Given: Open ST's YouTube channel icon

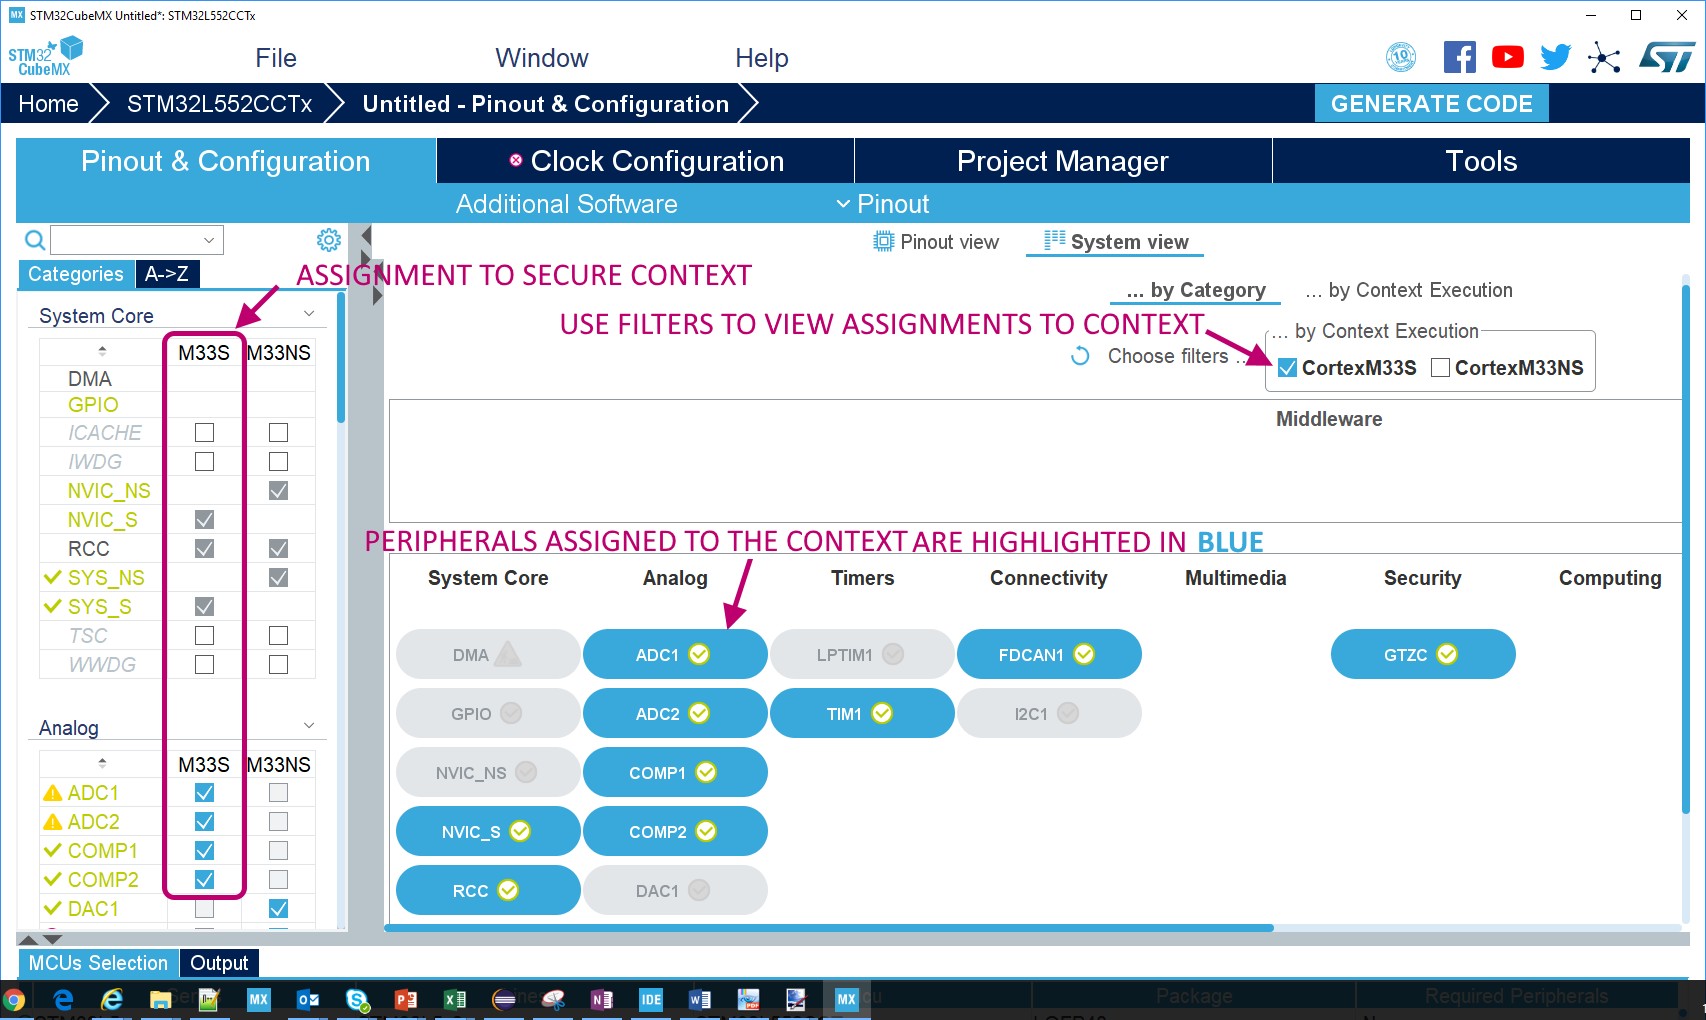Looking at the screenshot, I should point(1508,57).
